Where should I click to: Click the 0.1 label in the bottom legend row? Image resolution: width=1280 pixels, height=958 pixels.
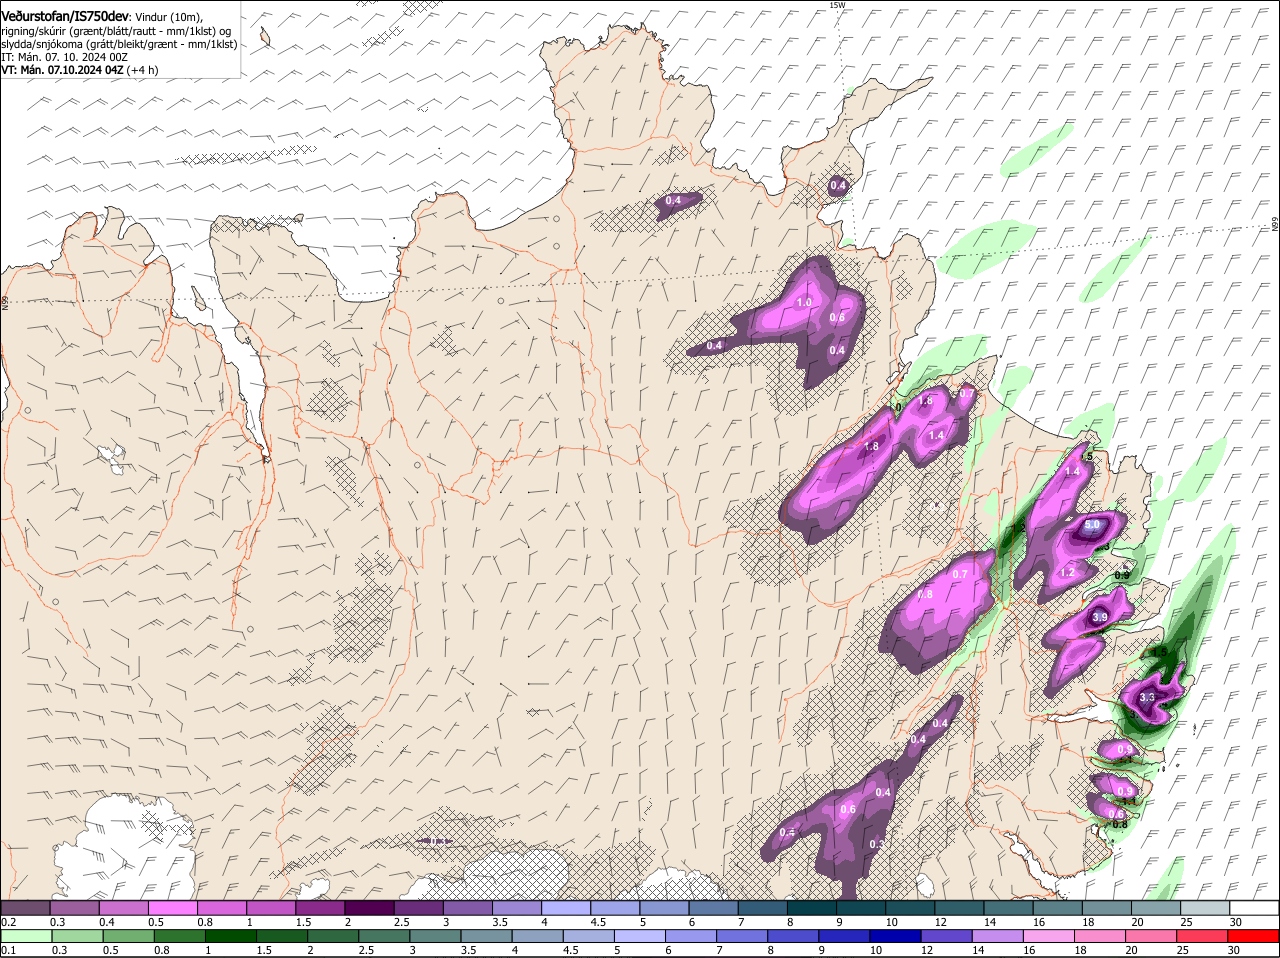click(x=8, y=950)
